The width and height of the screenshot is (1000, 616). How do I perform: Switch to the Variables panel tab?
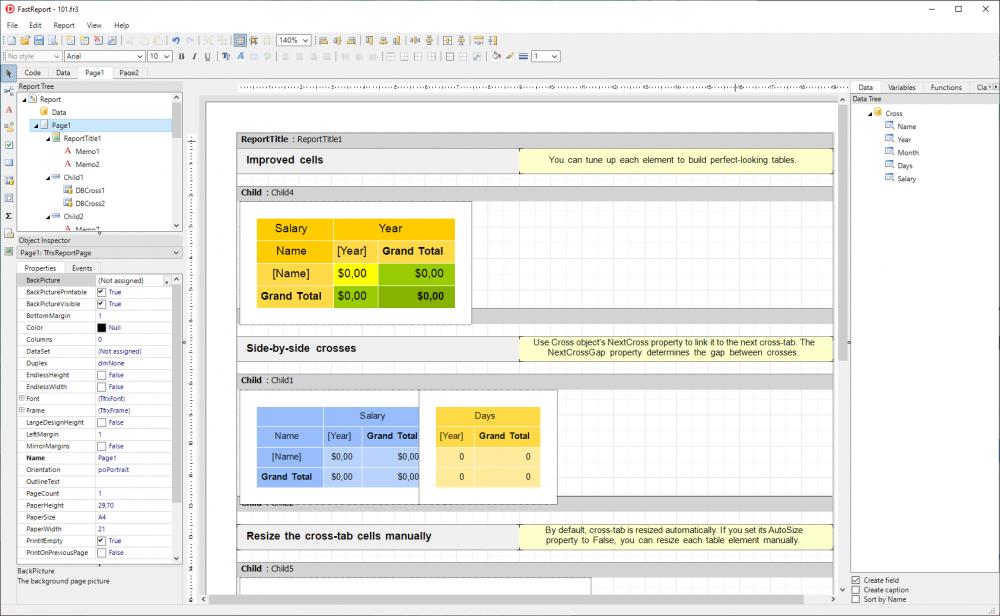[902, 87]
